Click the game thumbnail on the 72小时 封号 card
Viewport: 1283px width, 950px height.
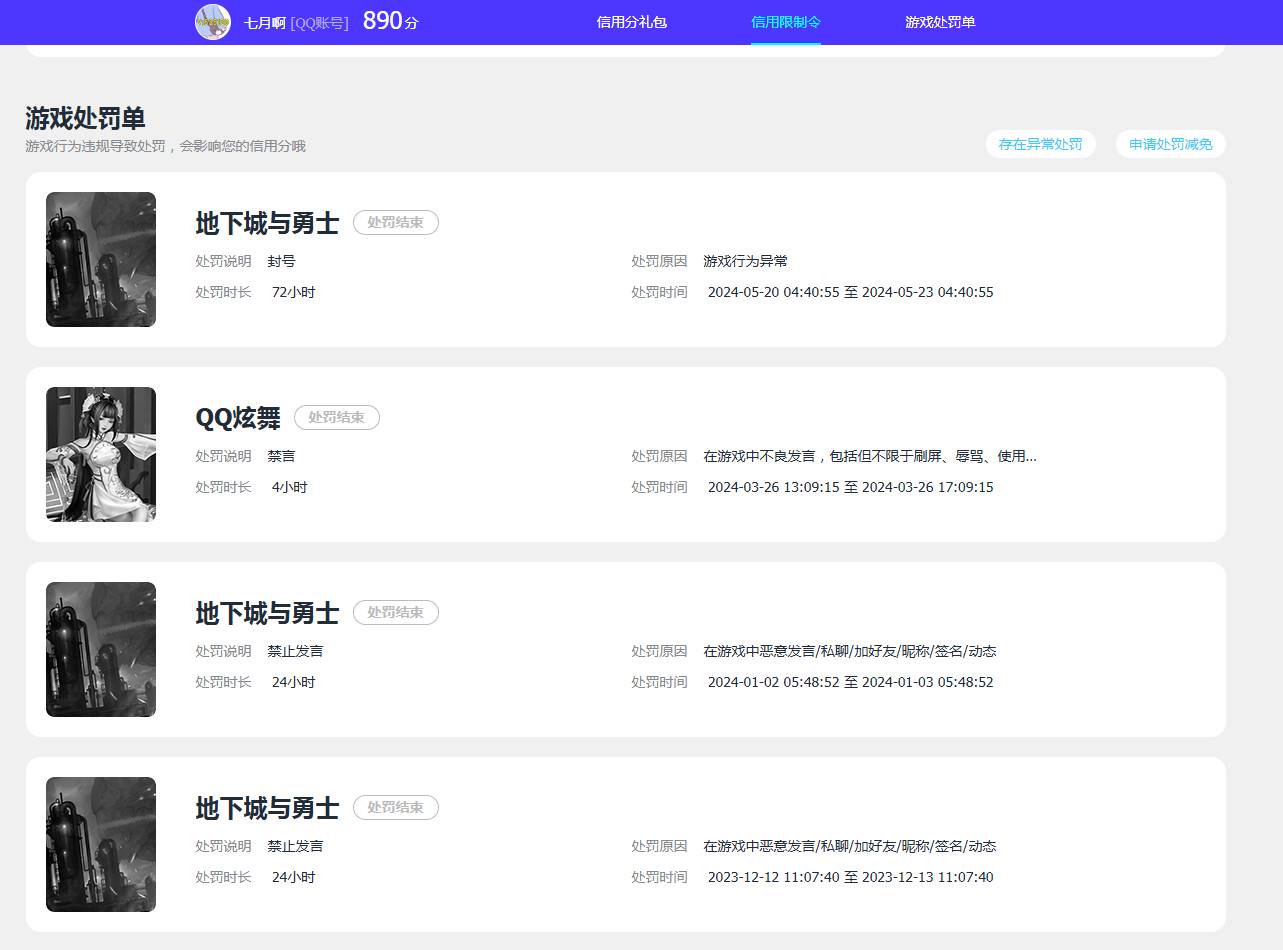[101, 260]
